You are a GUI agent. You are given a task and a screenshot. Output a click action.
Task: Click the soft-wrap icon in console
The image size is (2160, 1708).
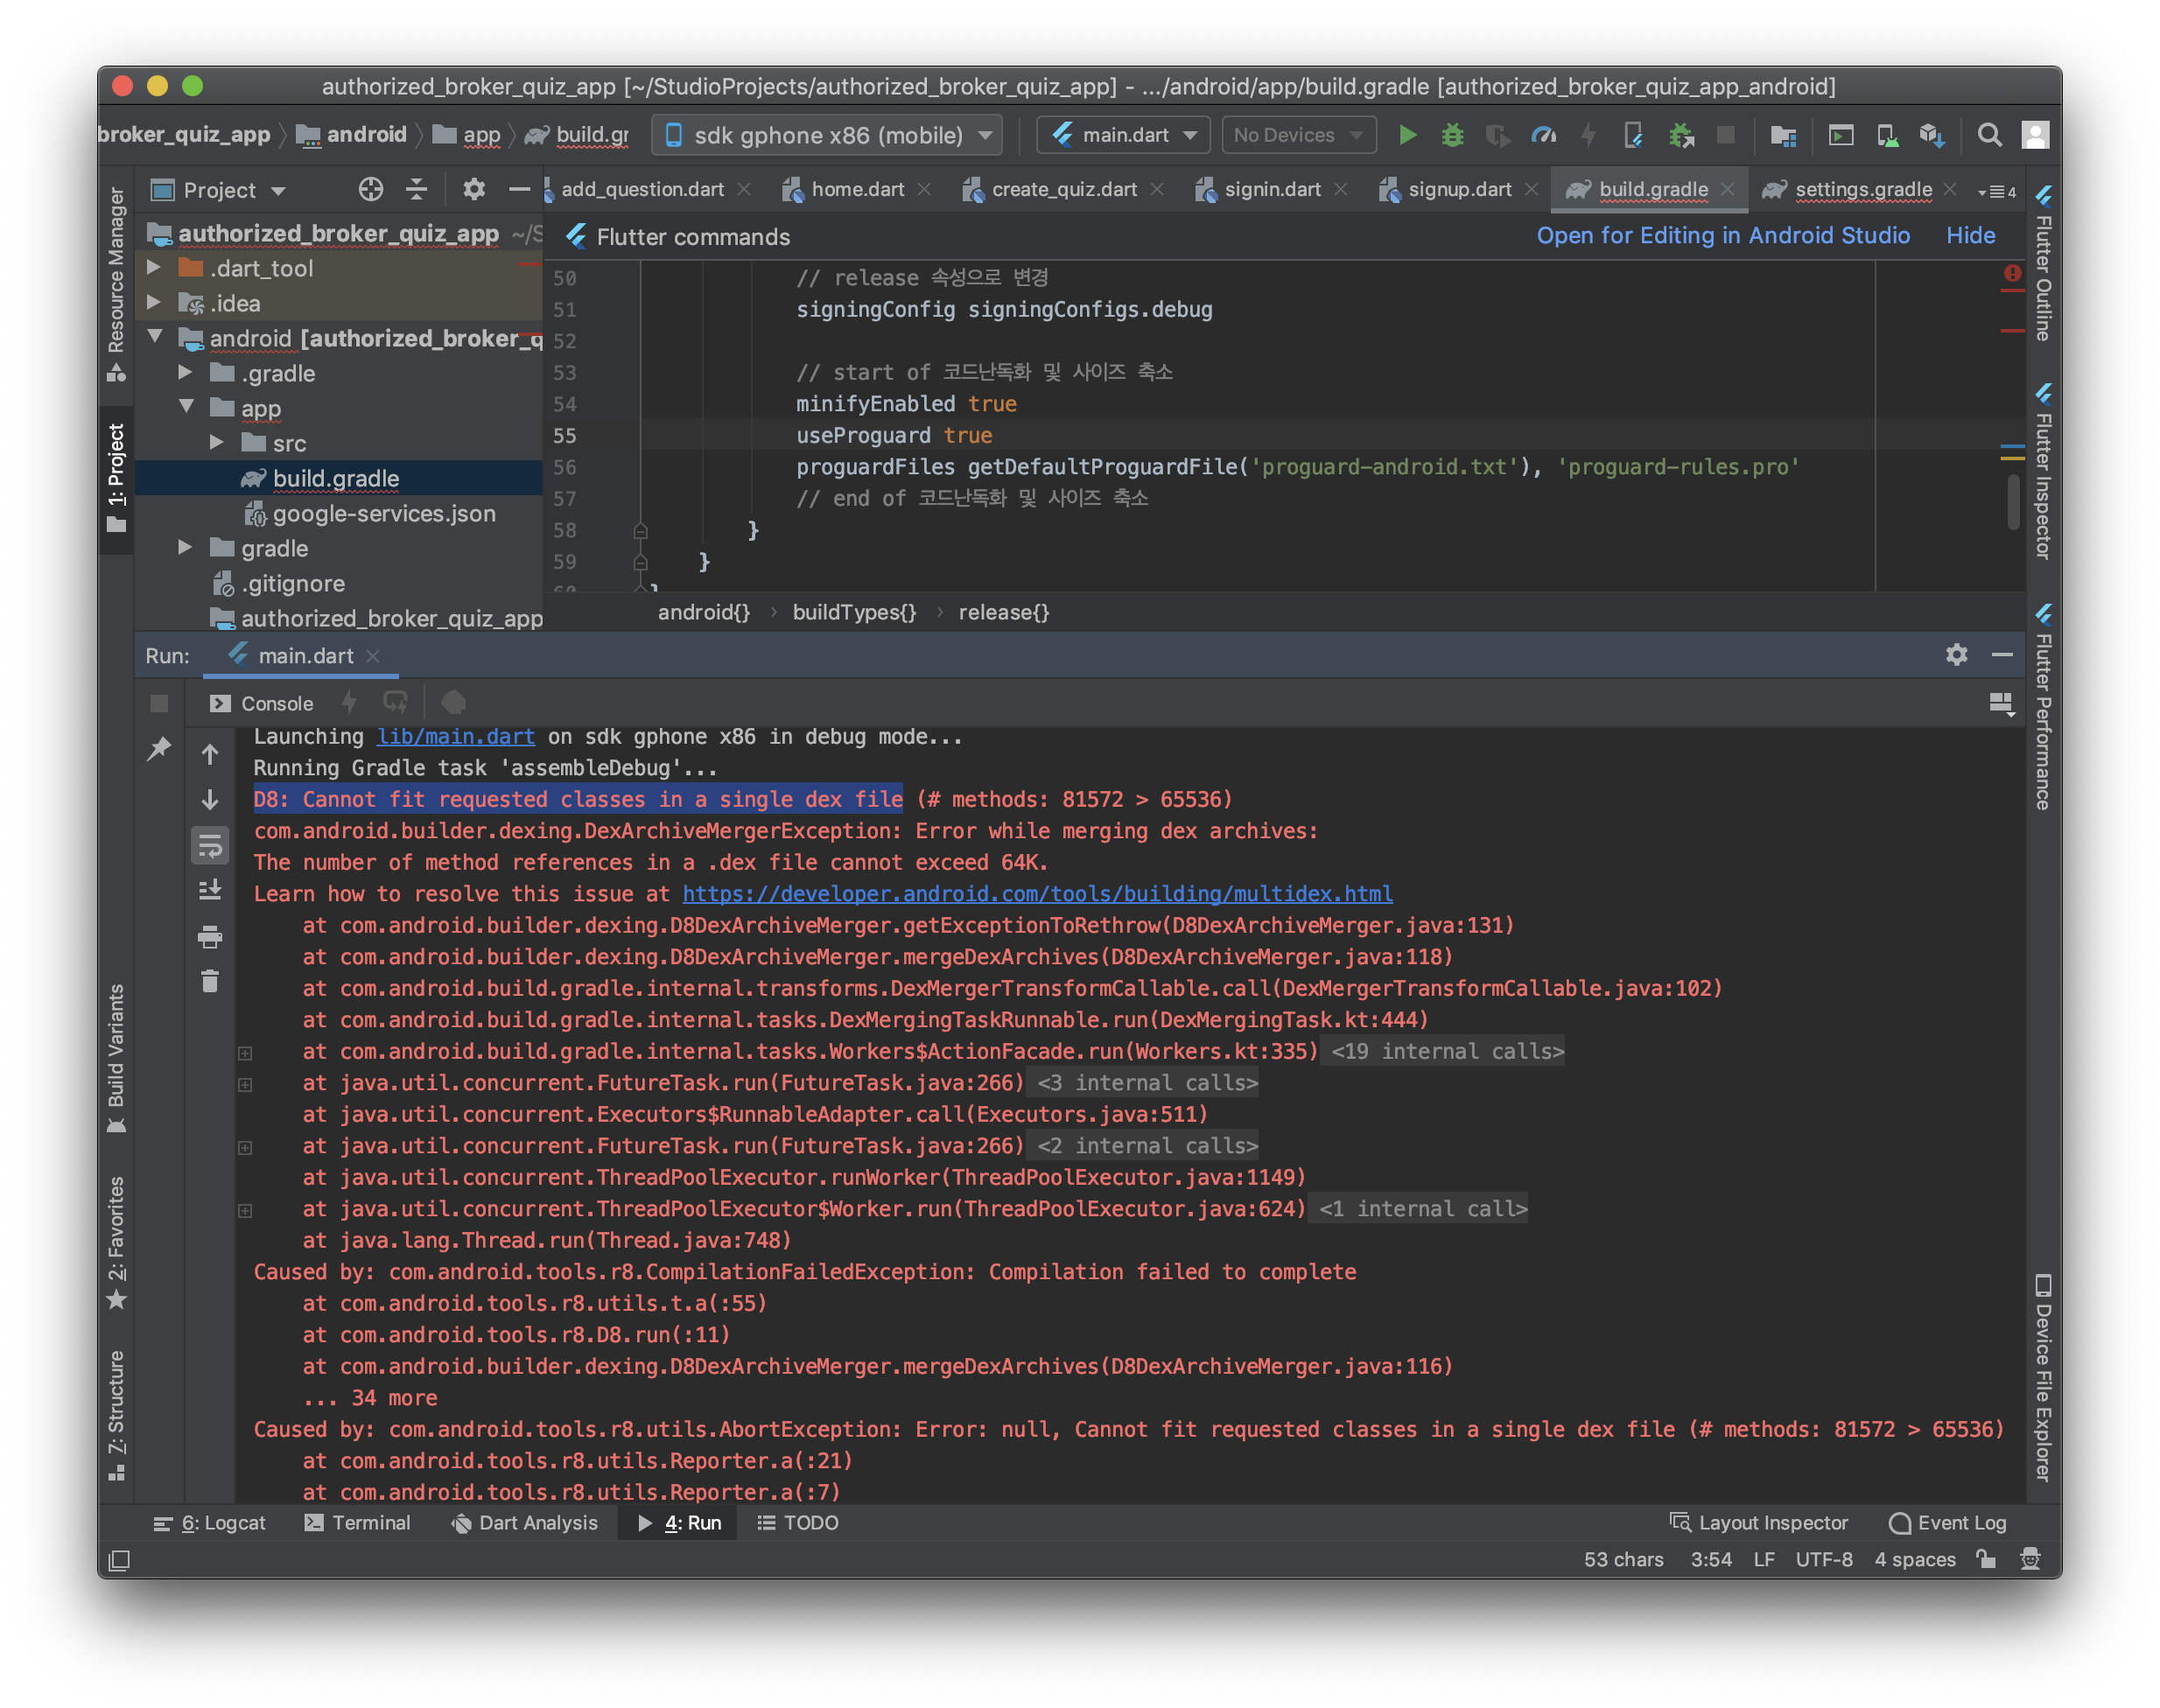pyautogui.click(x=210, y=846)
